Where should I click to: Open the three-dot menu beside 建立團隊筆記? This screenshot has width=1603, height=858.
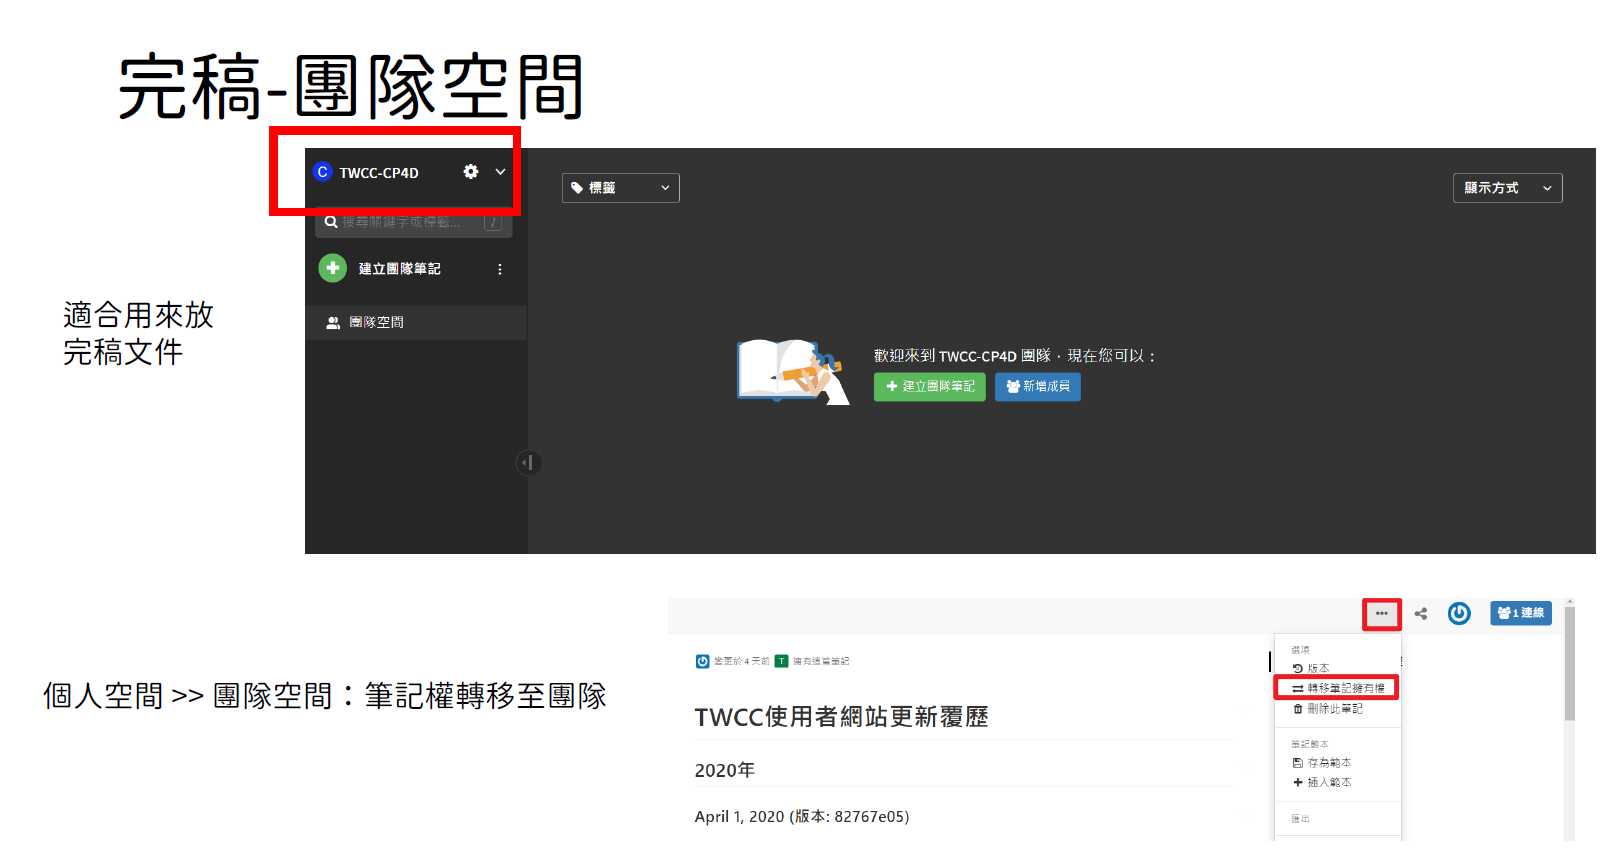click(500, 269)
